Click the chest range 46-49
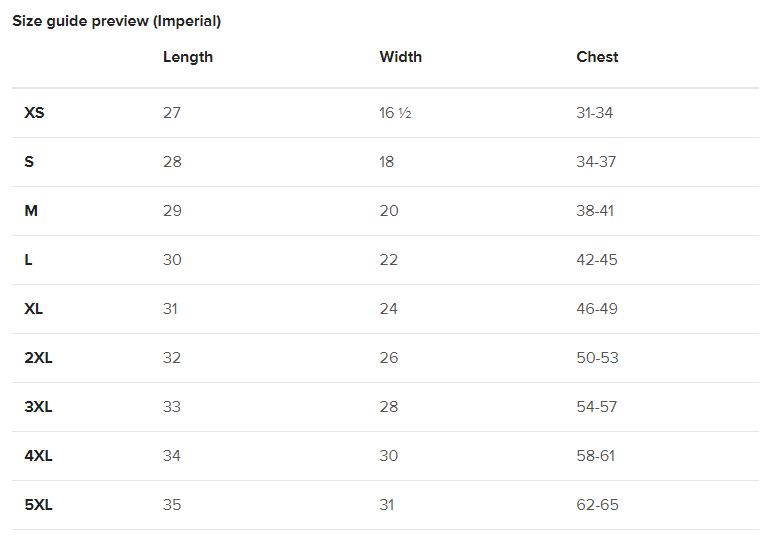The width and height of the screenshot is (767, 546). click(x=597, y=309)
